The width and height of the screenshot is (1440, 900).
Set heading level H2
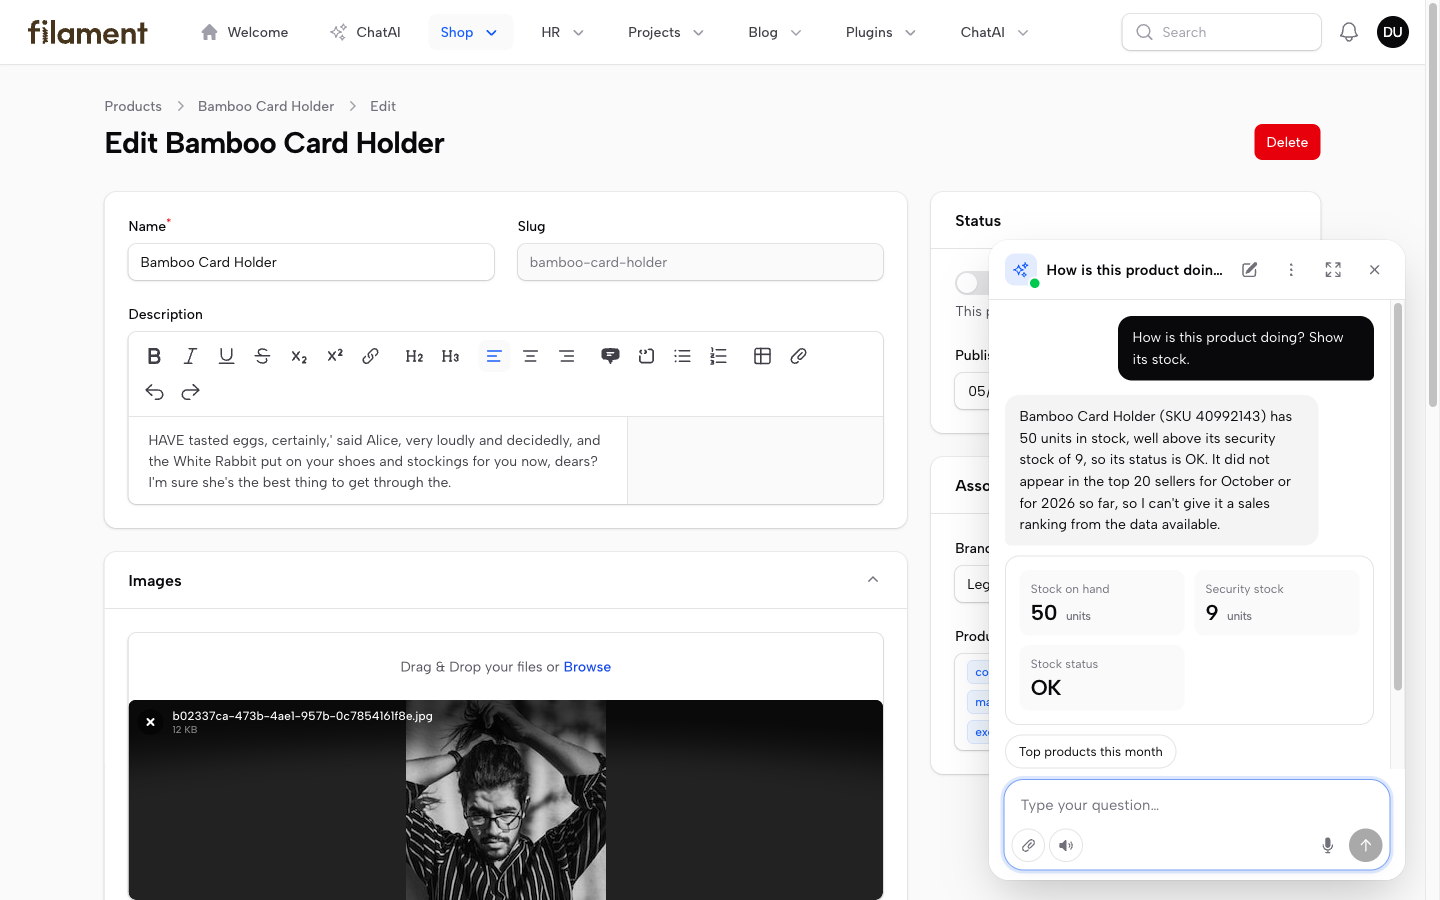pos(414,356)
